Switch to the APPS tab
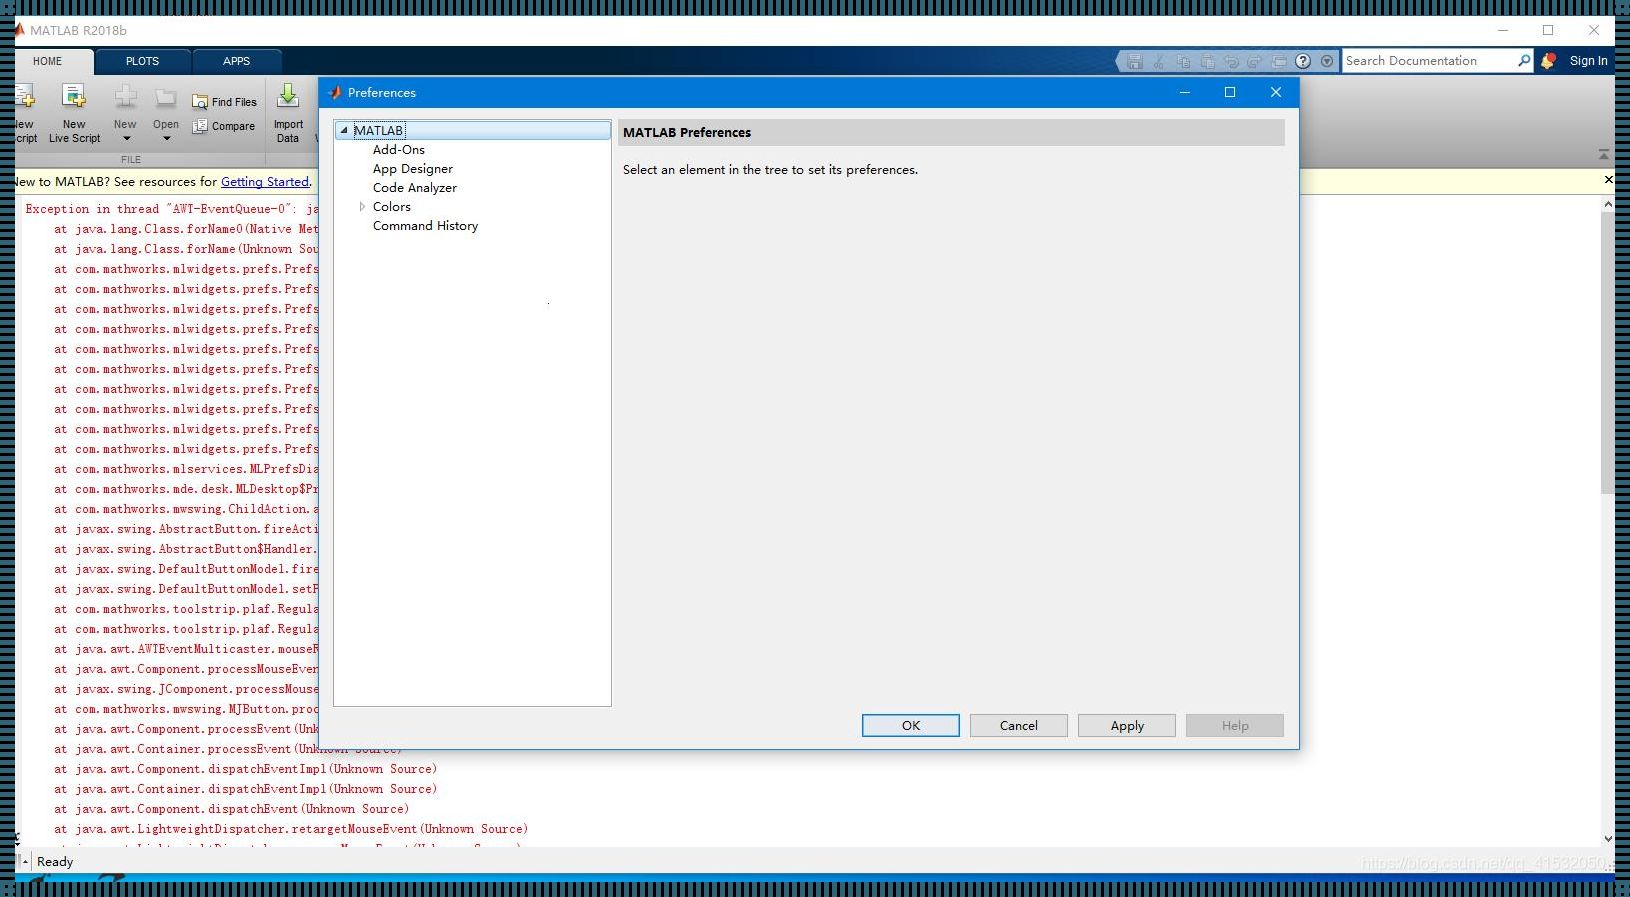The width and height of the screenshot is (1630, 897). coord(236,61)
